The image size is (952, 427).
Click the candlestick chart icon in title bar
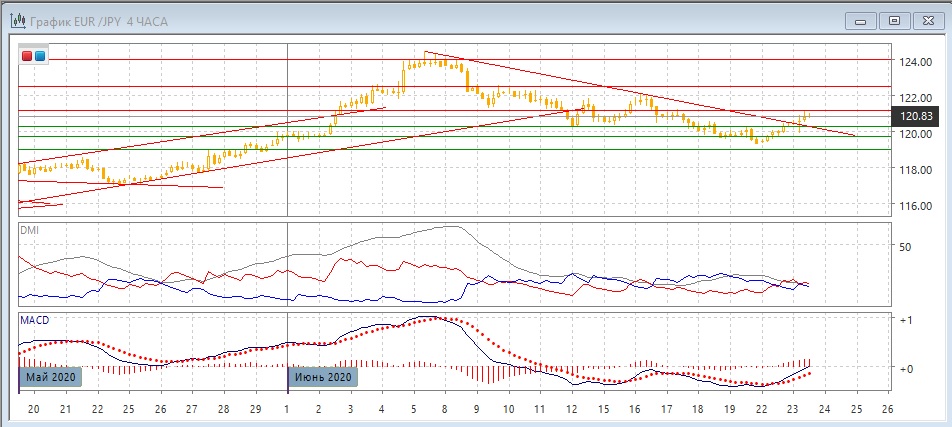pyautogui.click(x=17, y=20)
